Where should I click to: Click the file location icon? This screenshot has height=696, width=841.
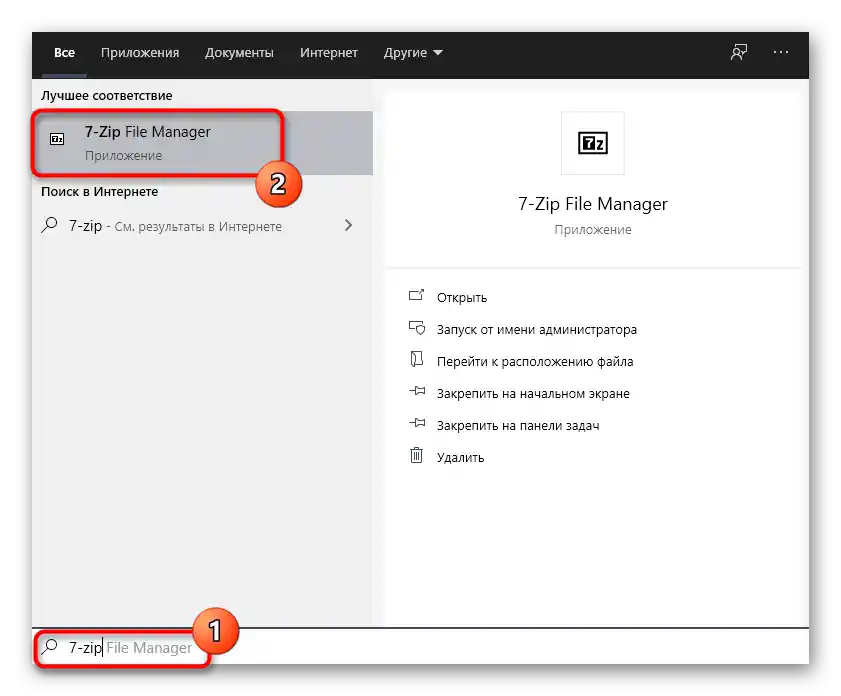[417, 359]
